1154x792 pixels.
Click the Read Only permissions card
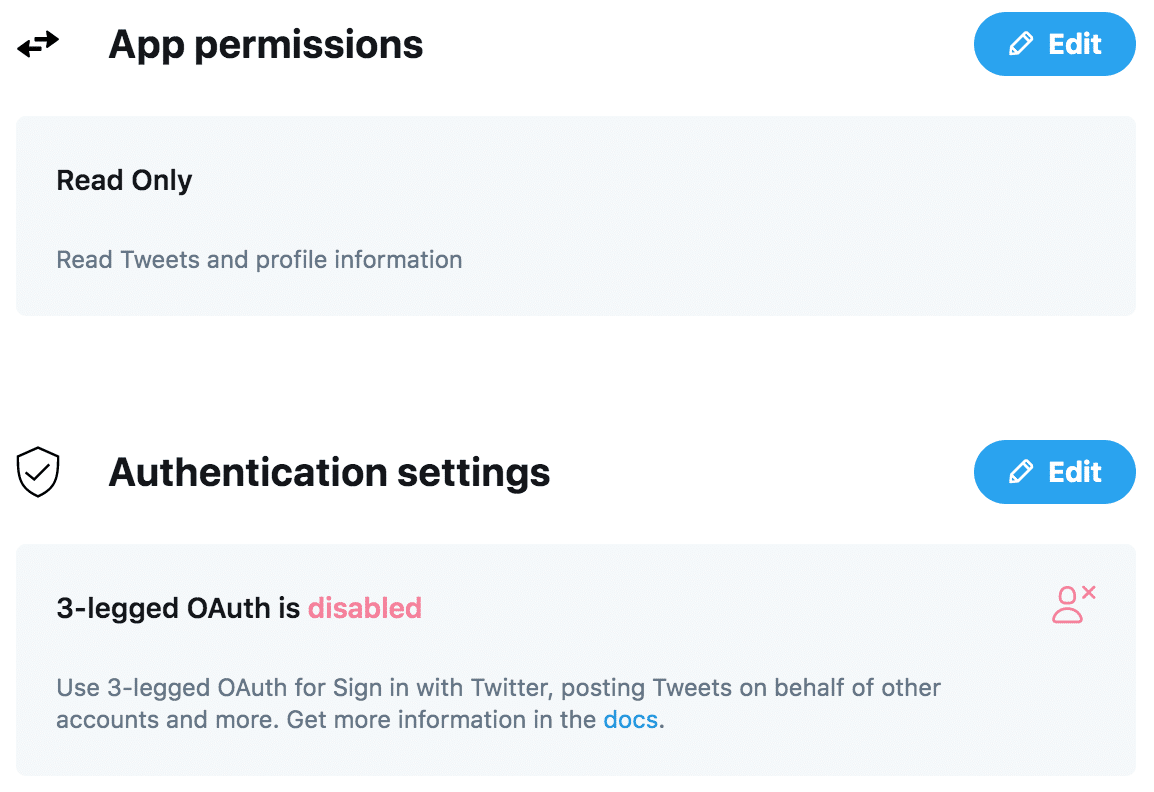pos(576,216)
